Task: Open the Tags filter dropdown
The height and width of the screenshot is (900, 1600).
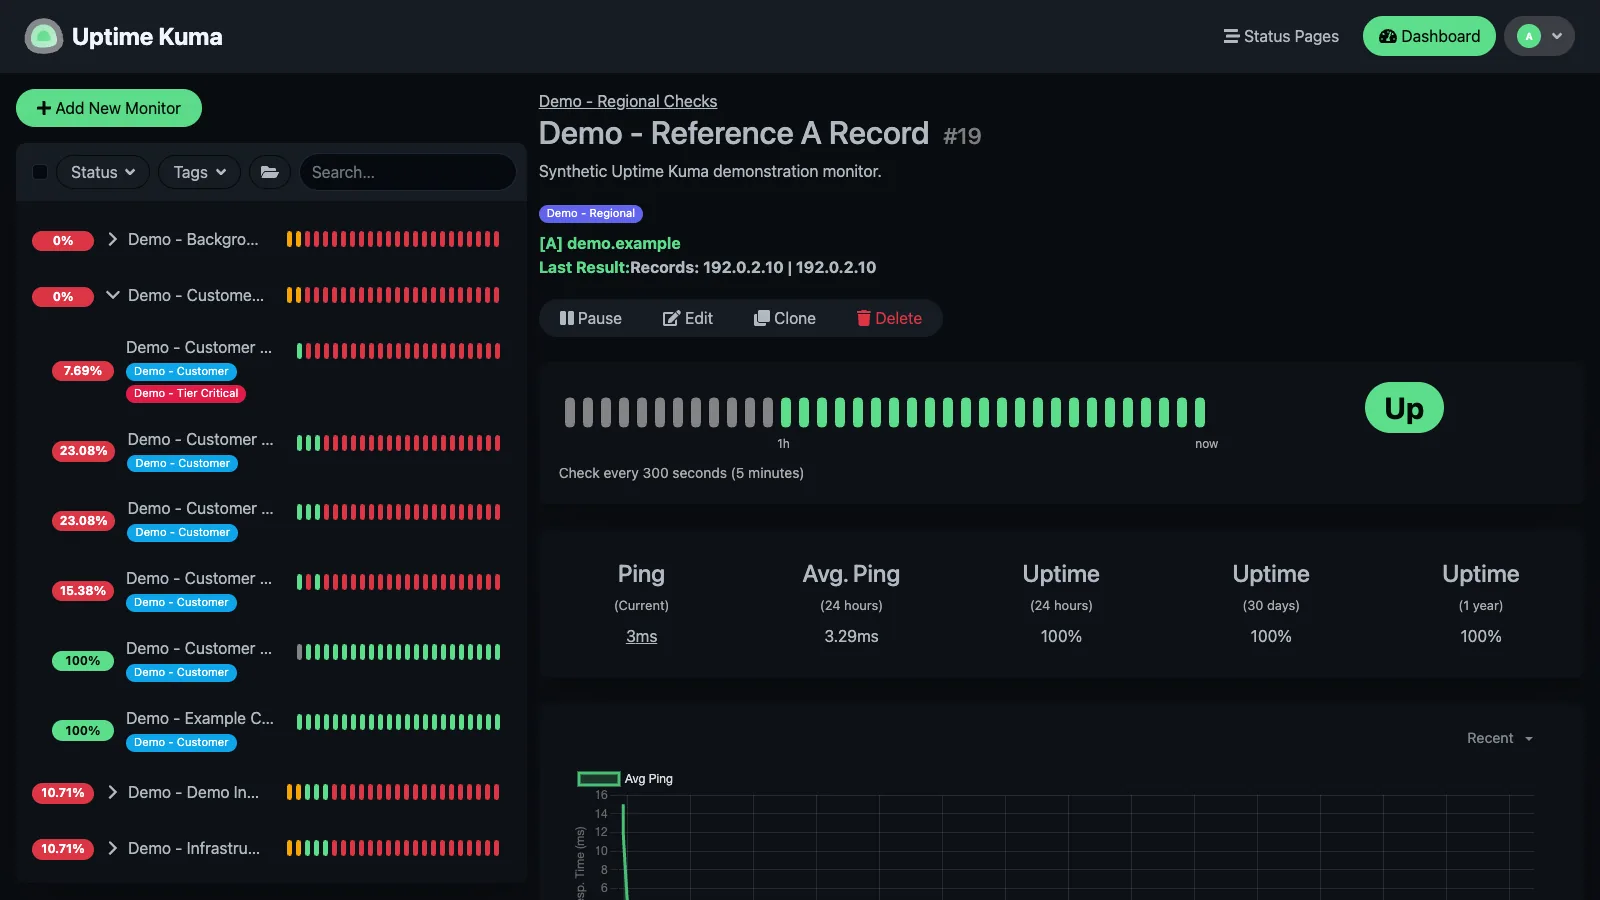Action: 200,172
